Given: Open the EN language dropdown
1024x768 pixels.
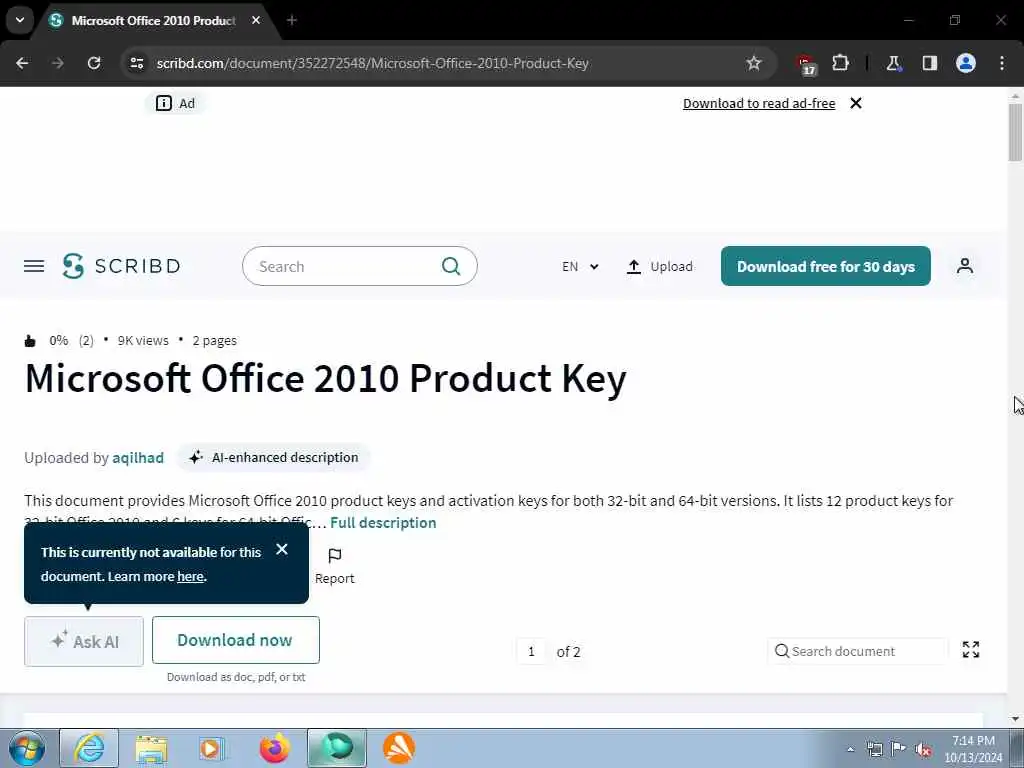Looking at the screenshot, I should pyautogui.click(x=580, y=266).
